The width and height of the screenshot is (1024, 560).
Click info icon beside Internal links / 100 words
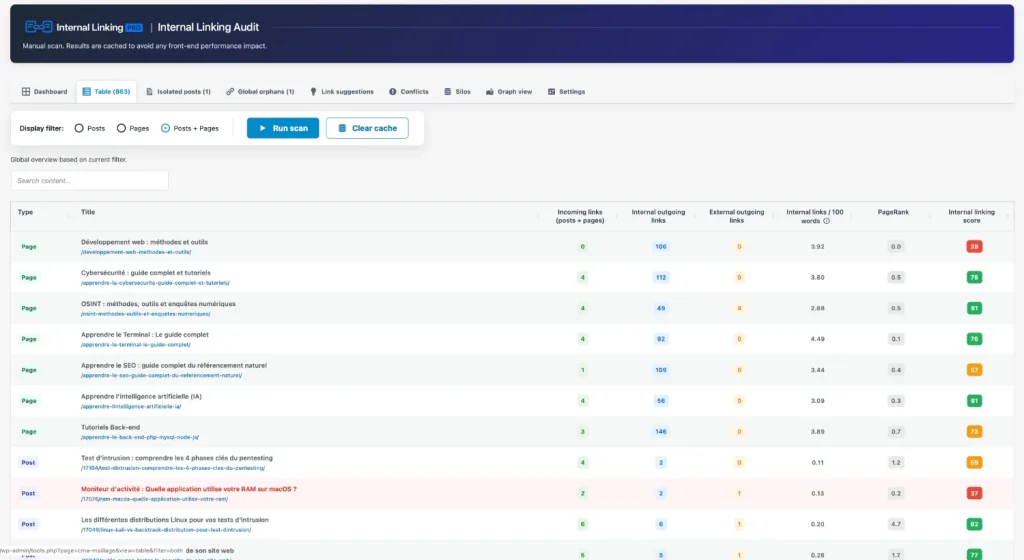tap(827, 221)
